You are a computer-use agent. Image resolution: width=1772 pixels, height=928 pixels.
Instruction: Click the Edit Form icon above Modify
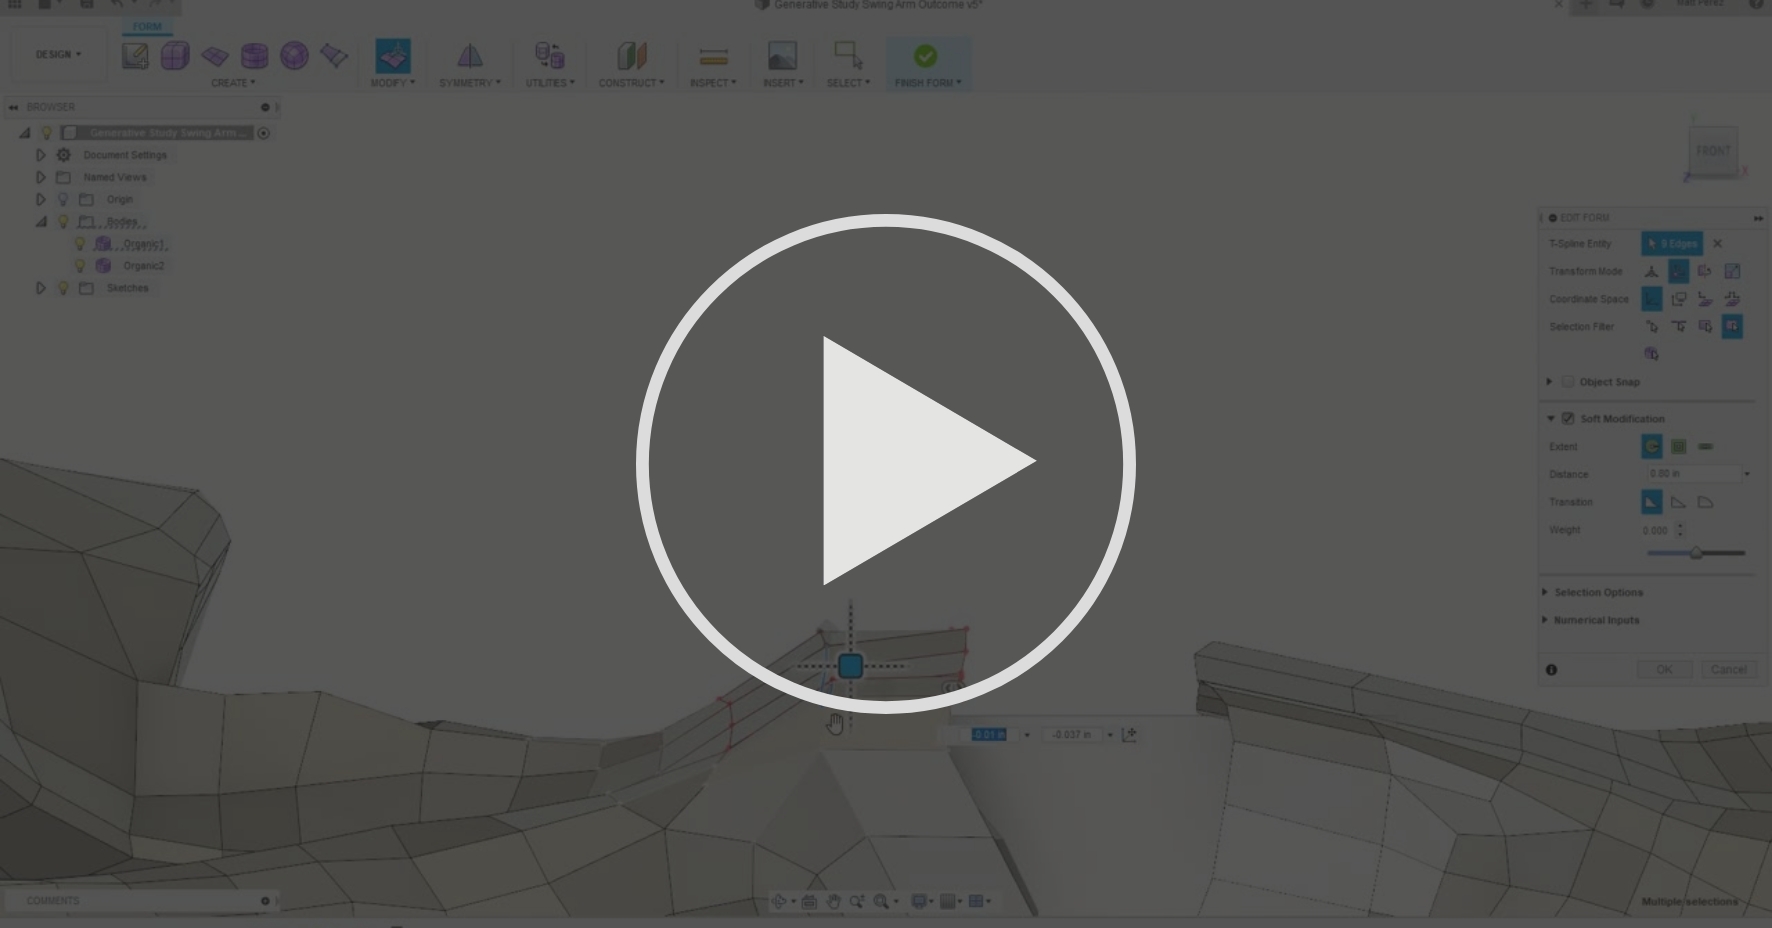pos(393,55)
